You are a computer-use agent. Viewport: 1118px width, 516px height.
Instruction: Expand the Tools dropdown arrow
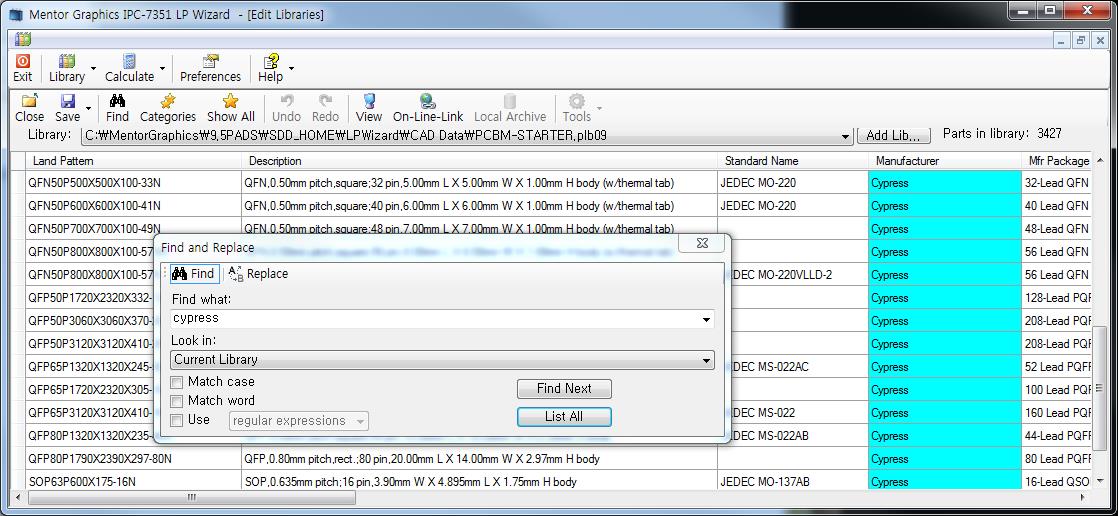pyautogui.click(x=599, y=108)
